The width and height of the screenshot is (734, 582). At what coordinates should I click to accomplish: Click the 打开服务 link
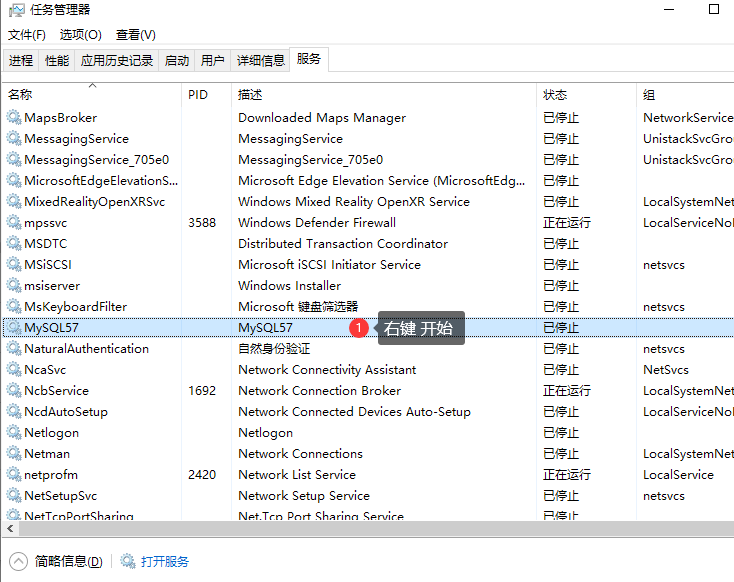(x=164, y=562)
